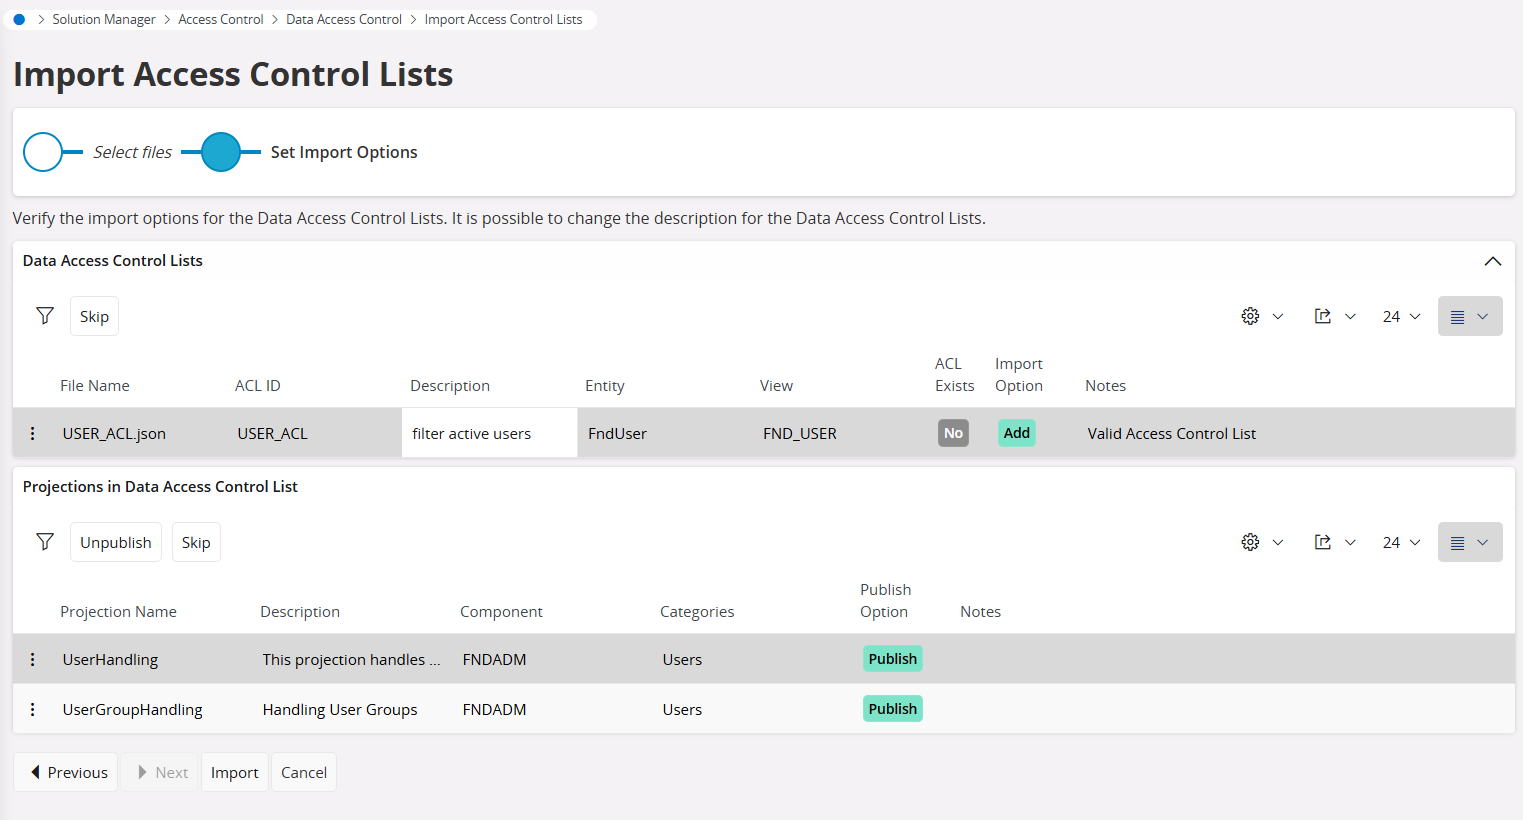Click the Add import option badge
The height and width of the screenshot is (820, 1523).
[1017, 433]
